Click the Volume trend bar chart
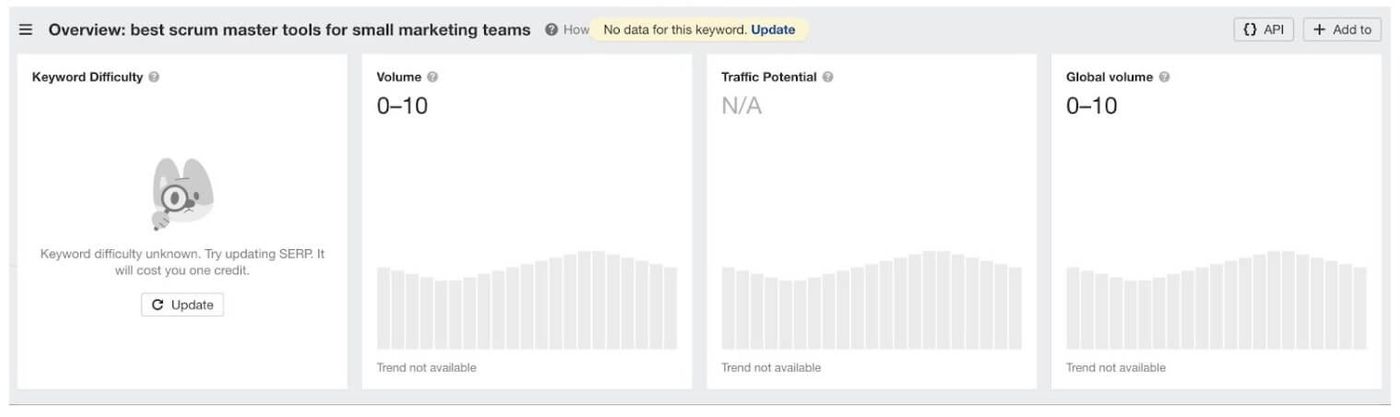 click(527, 300)
